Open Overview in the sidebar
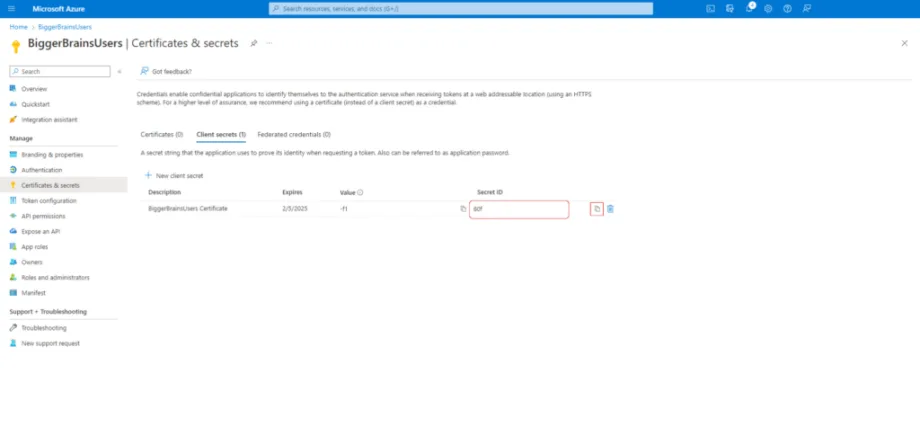The image size is (920, 444). coord(34,89)
